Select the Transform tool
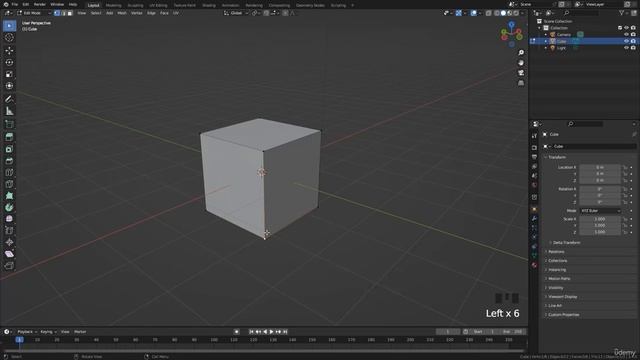The image size is (640, 360). click(x=9, y=86)
